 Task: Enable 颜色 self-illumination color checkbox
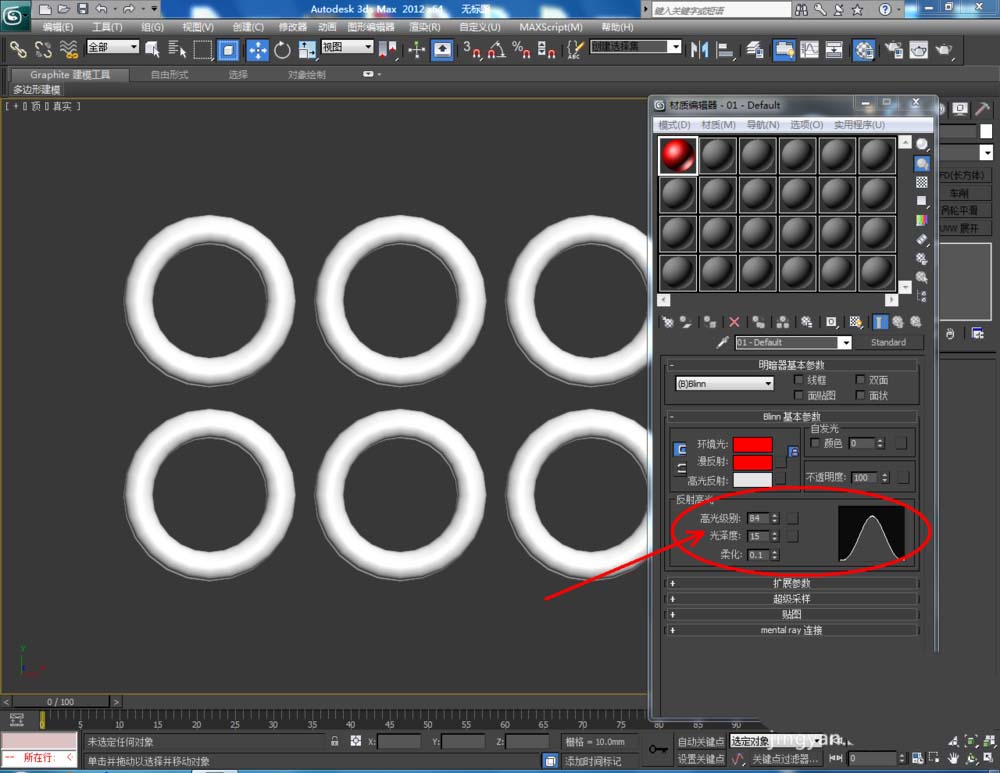(815, 443)
